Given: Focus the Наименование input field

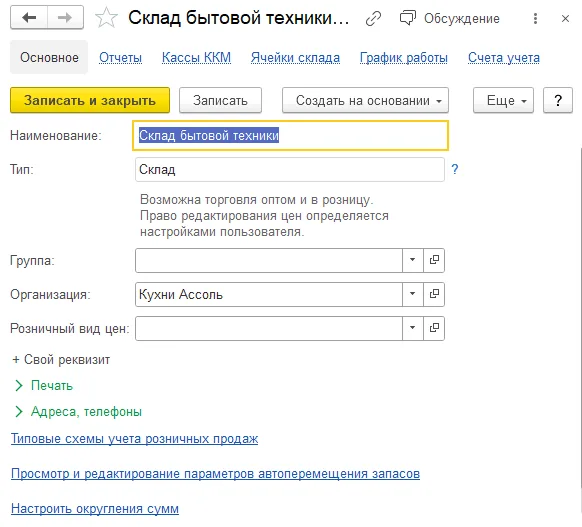Looking at the screenshot, I should (291, 135).
